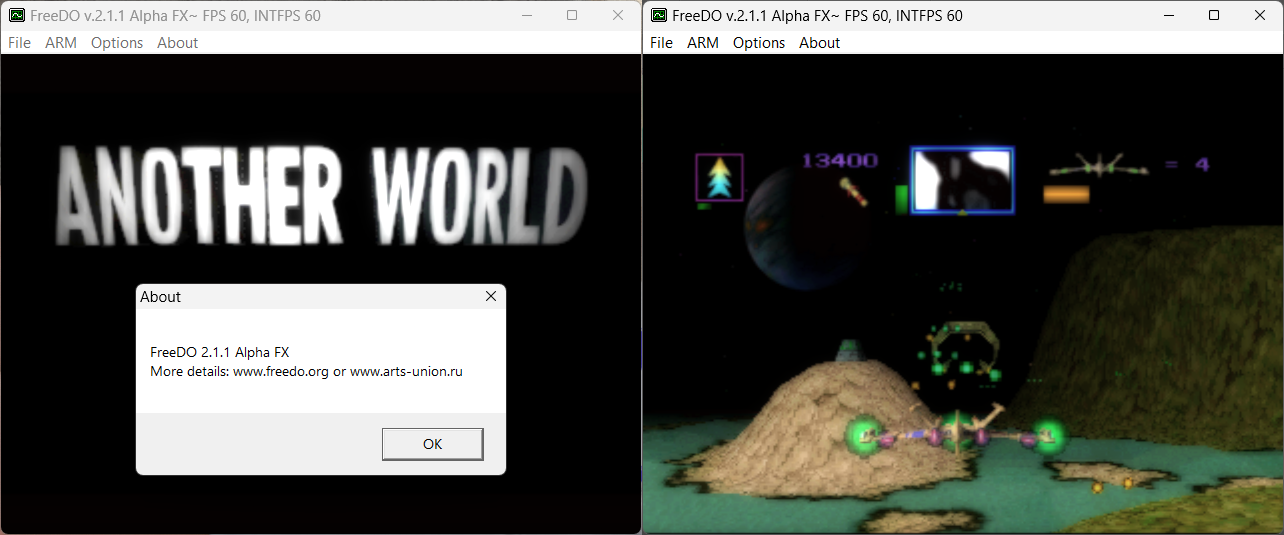Click 'FreeDO 2.1.1 Alpha FX' text in dialog

220,352
